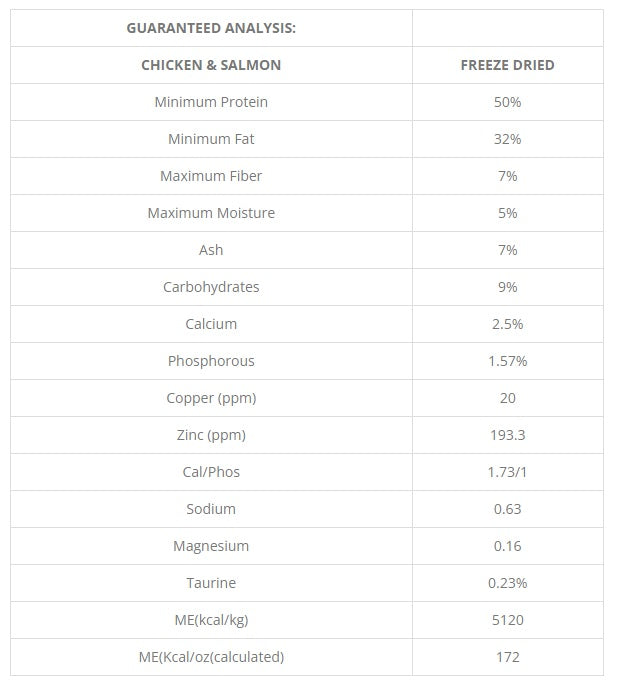Viewport: 617px width, 689px height.
Task: Click the 1.73/1 Cal/Phos ratio value
Action: pyautogui.click(x=507, y=471)
